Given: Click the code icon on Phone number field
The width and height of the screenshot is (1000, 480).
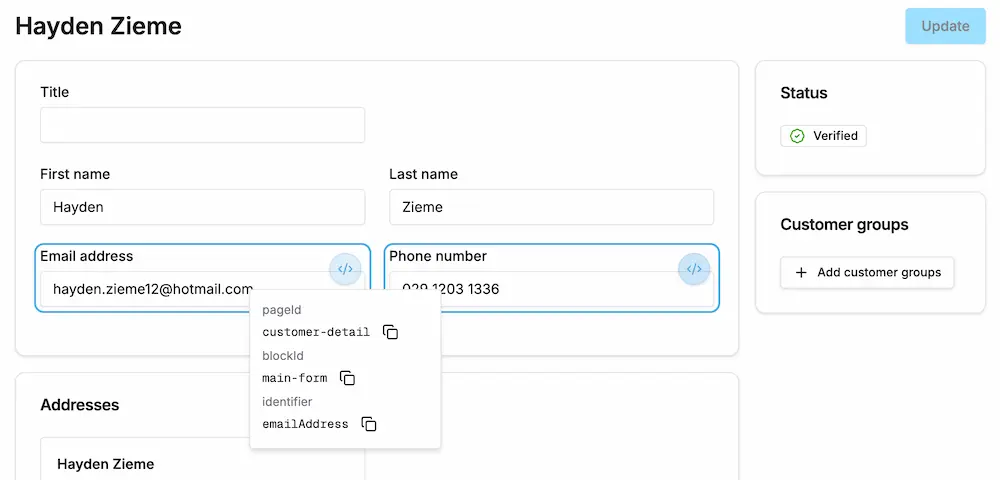Looking at the screenshot, I should (x=694, y=269).
